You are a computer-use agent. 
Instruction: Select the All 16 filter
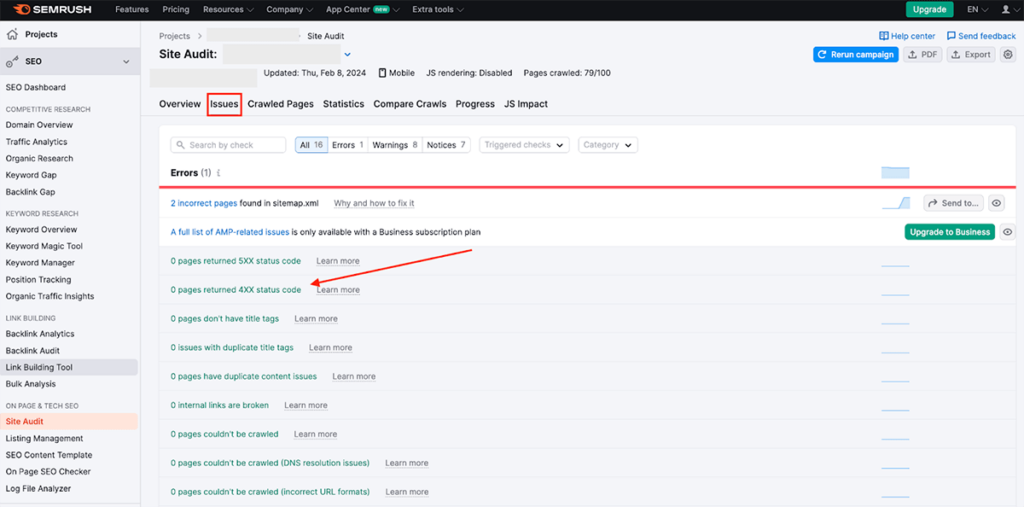(x=312, y=145)
